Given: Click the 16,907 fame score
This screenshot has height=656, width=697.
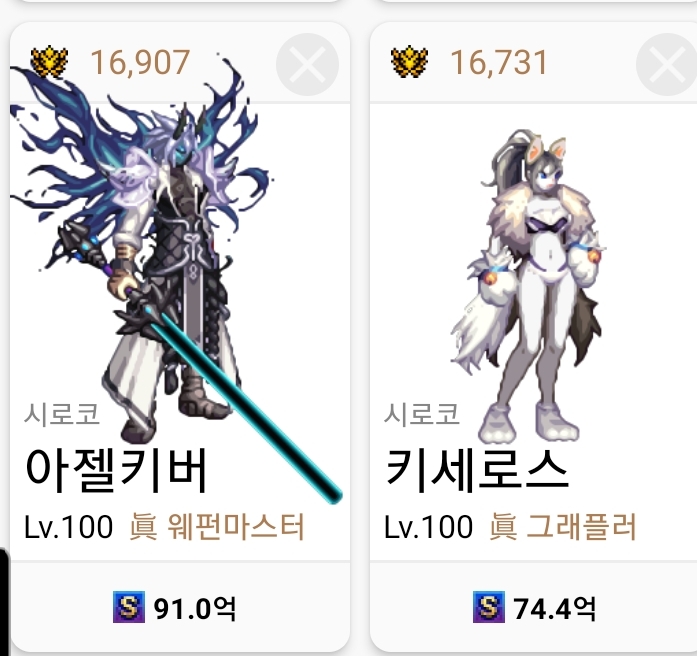Looking at the screenshot, I should coord(140,63).
